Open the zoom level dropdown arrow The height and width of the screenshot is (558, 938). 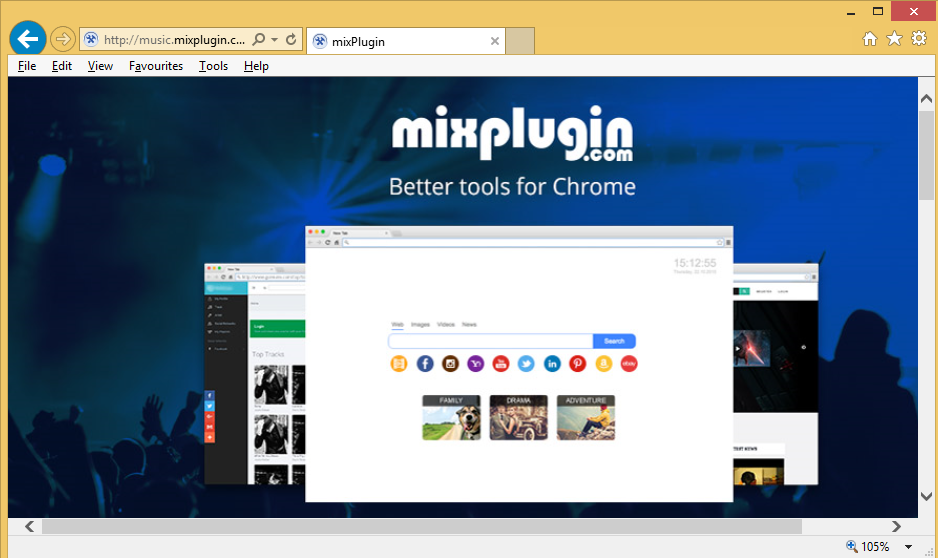point(908,547)
